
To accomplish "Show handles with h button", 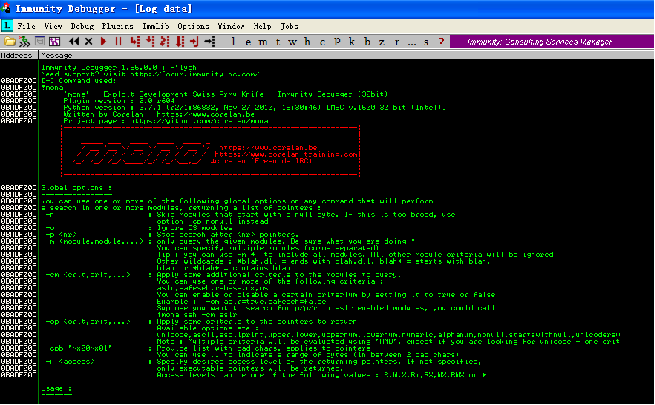I will (307, 41).
